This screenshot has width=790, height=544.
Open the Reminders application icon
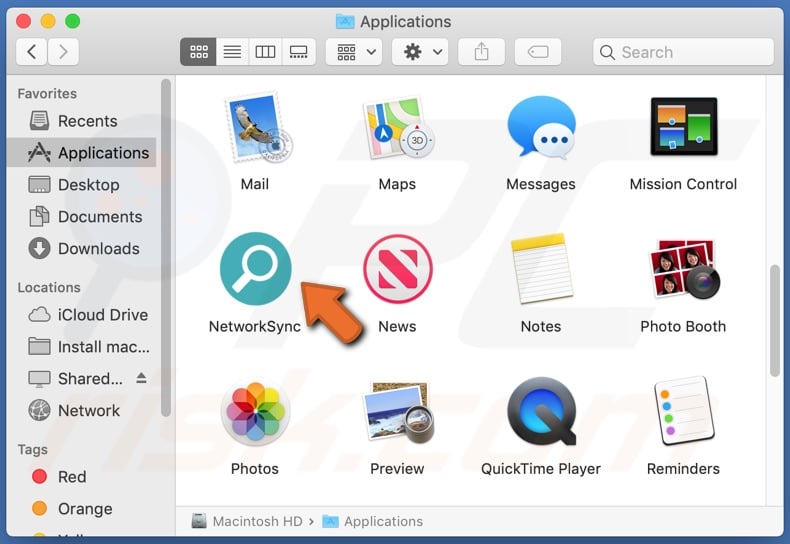pos(684,412)
